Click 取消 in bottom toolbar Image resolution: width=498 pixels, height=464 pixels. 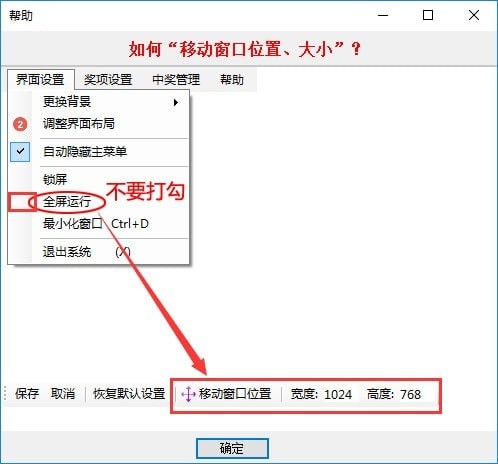(63, 394)
